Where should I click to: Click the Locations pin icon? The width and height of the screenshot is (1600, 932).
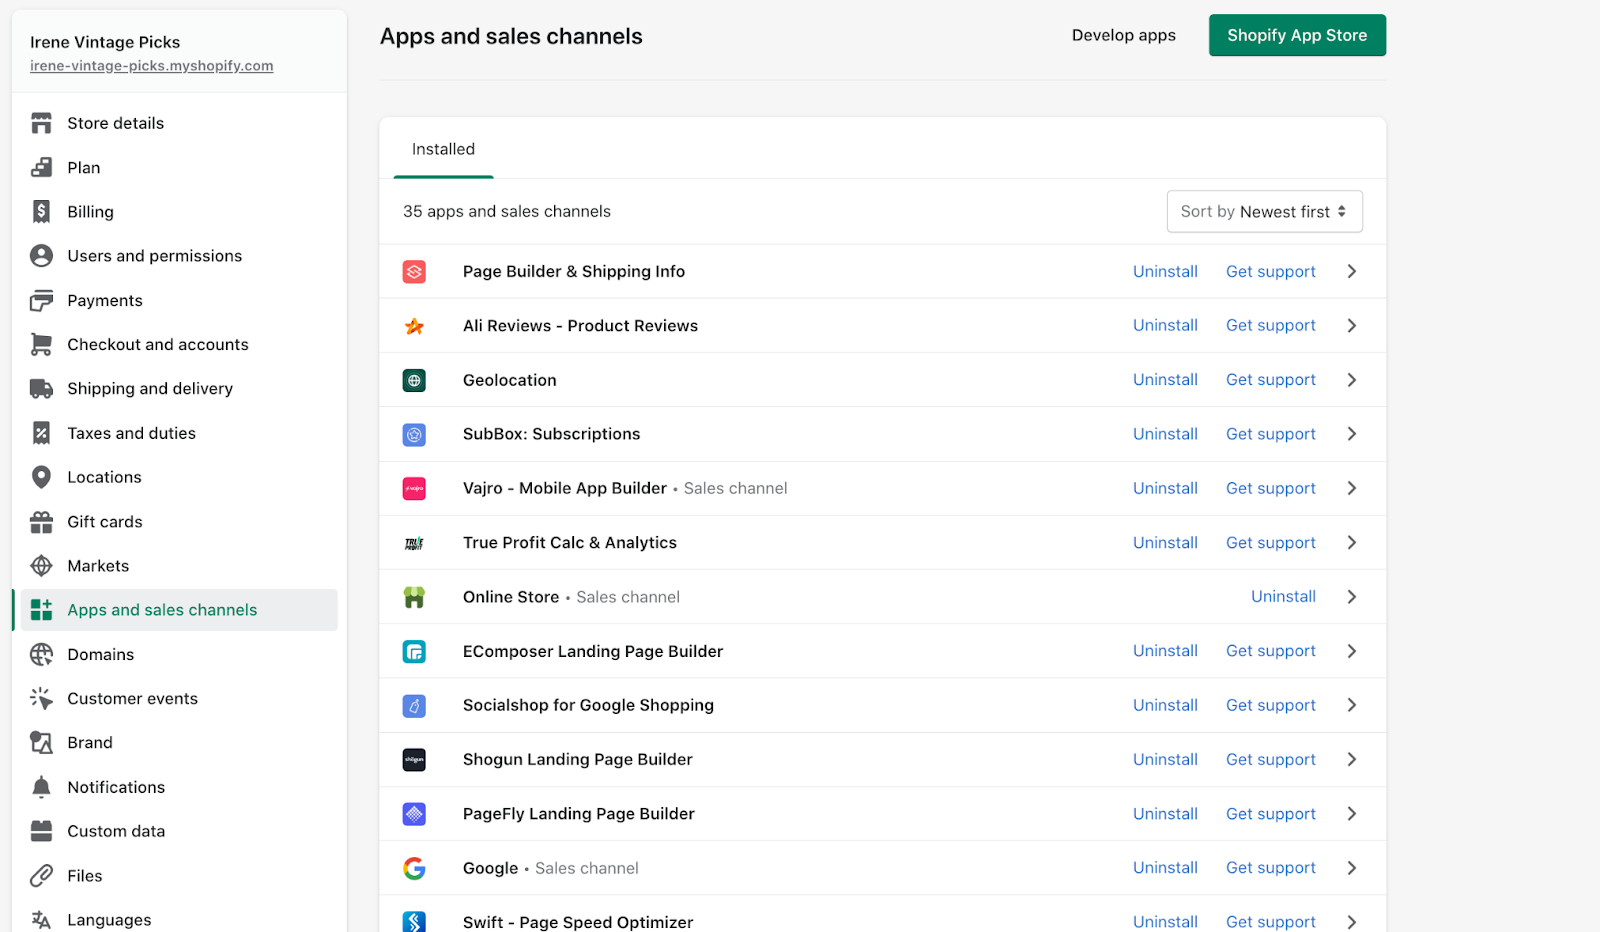coord(41,477)
